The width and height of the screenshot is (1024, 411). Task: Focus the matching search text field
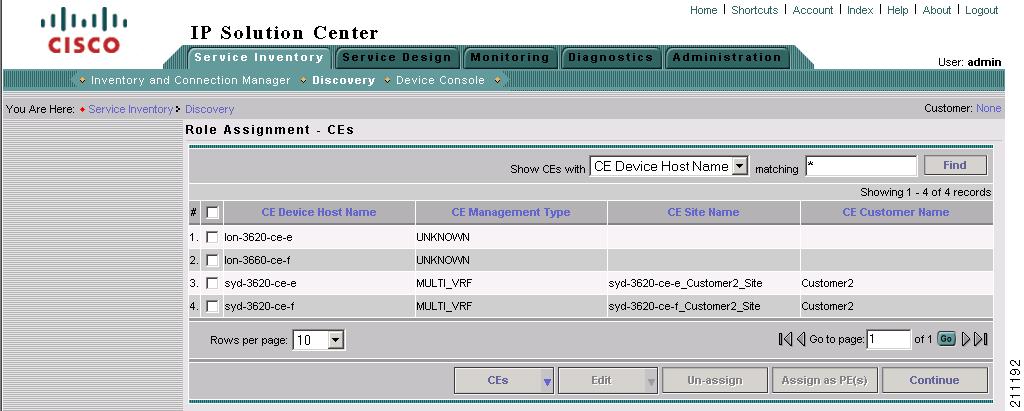(x=861, y=166)
